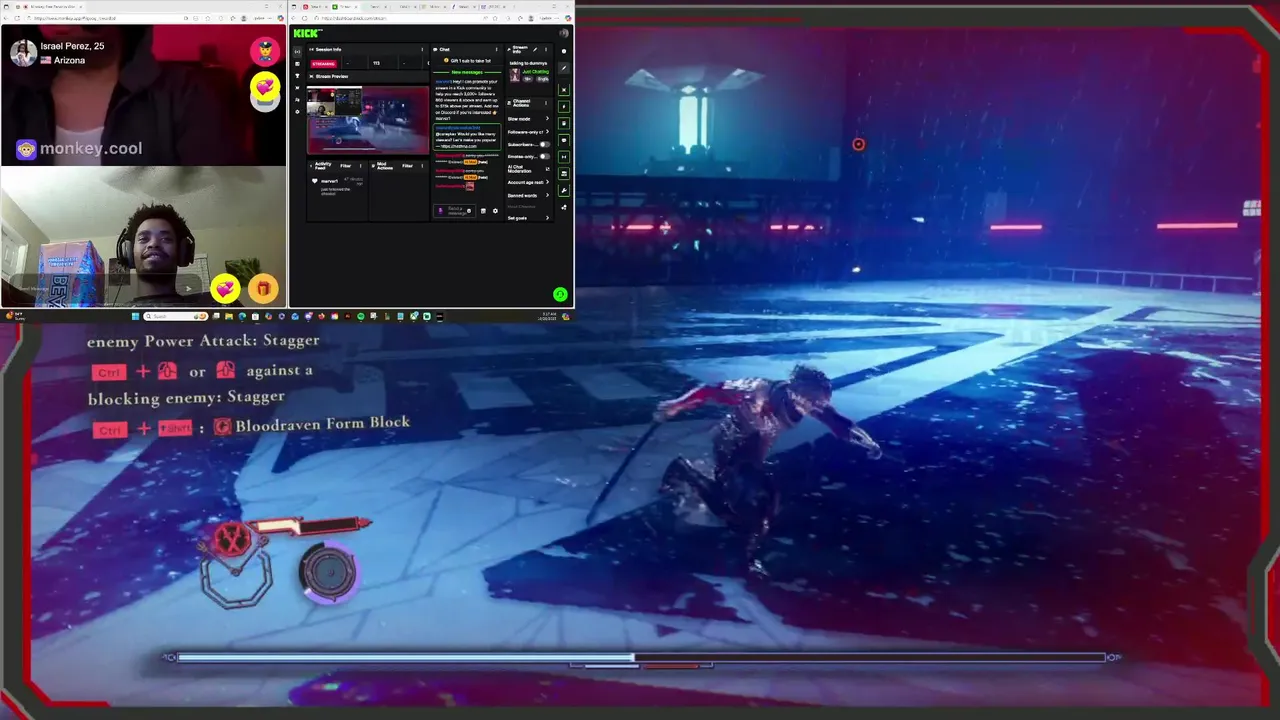Open Session Info three-dot menu
Screen dimensions: 1280x720
(x=422, y=49)
